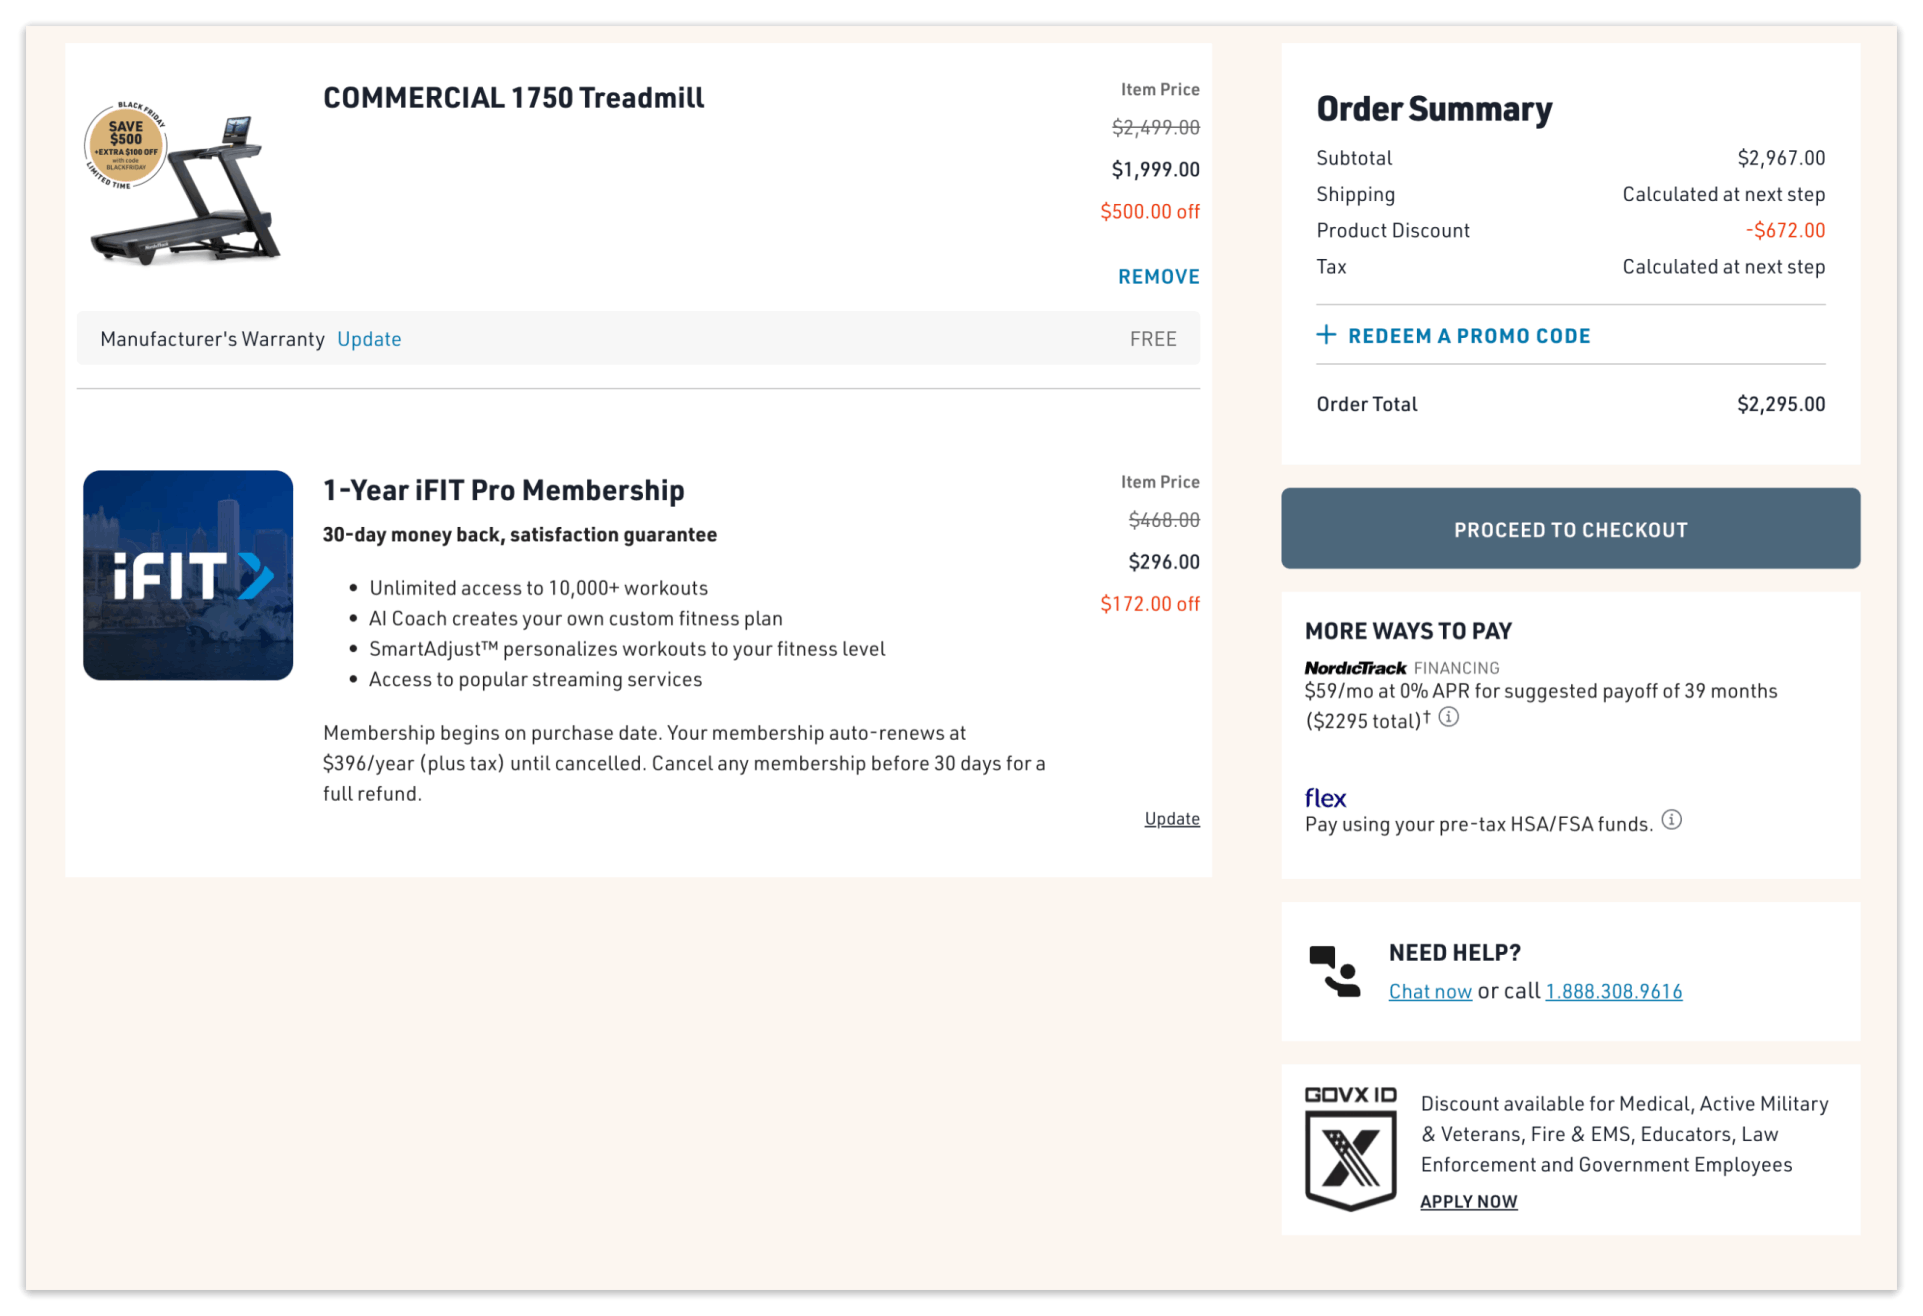Viewport: 1923px width, 1316px height.
Task: Open the financing info tooltip icon
Action: 1448,717
